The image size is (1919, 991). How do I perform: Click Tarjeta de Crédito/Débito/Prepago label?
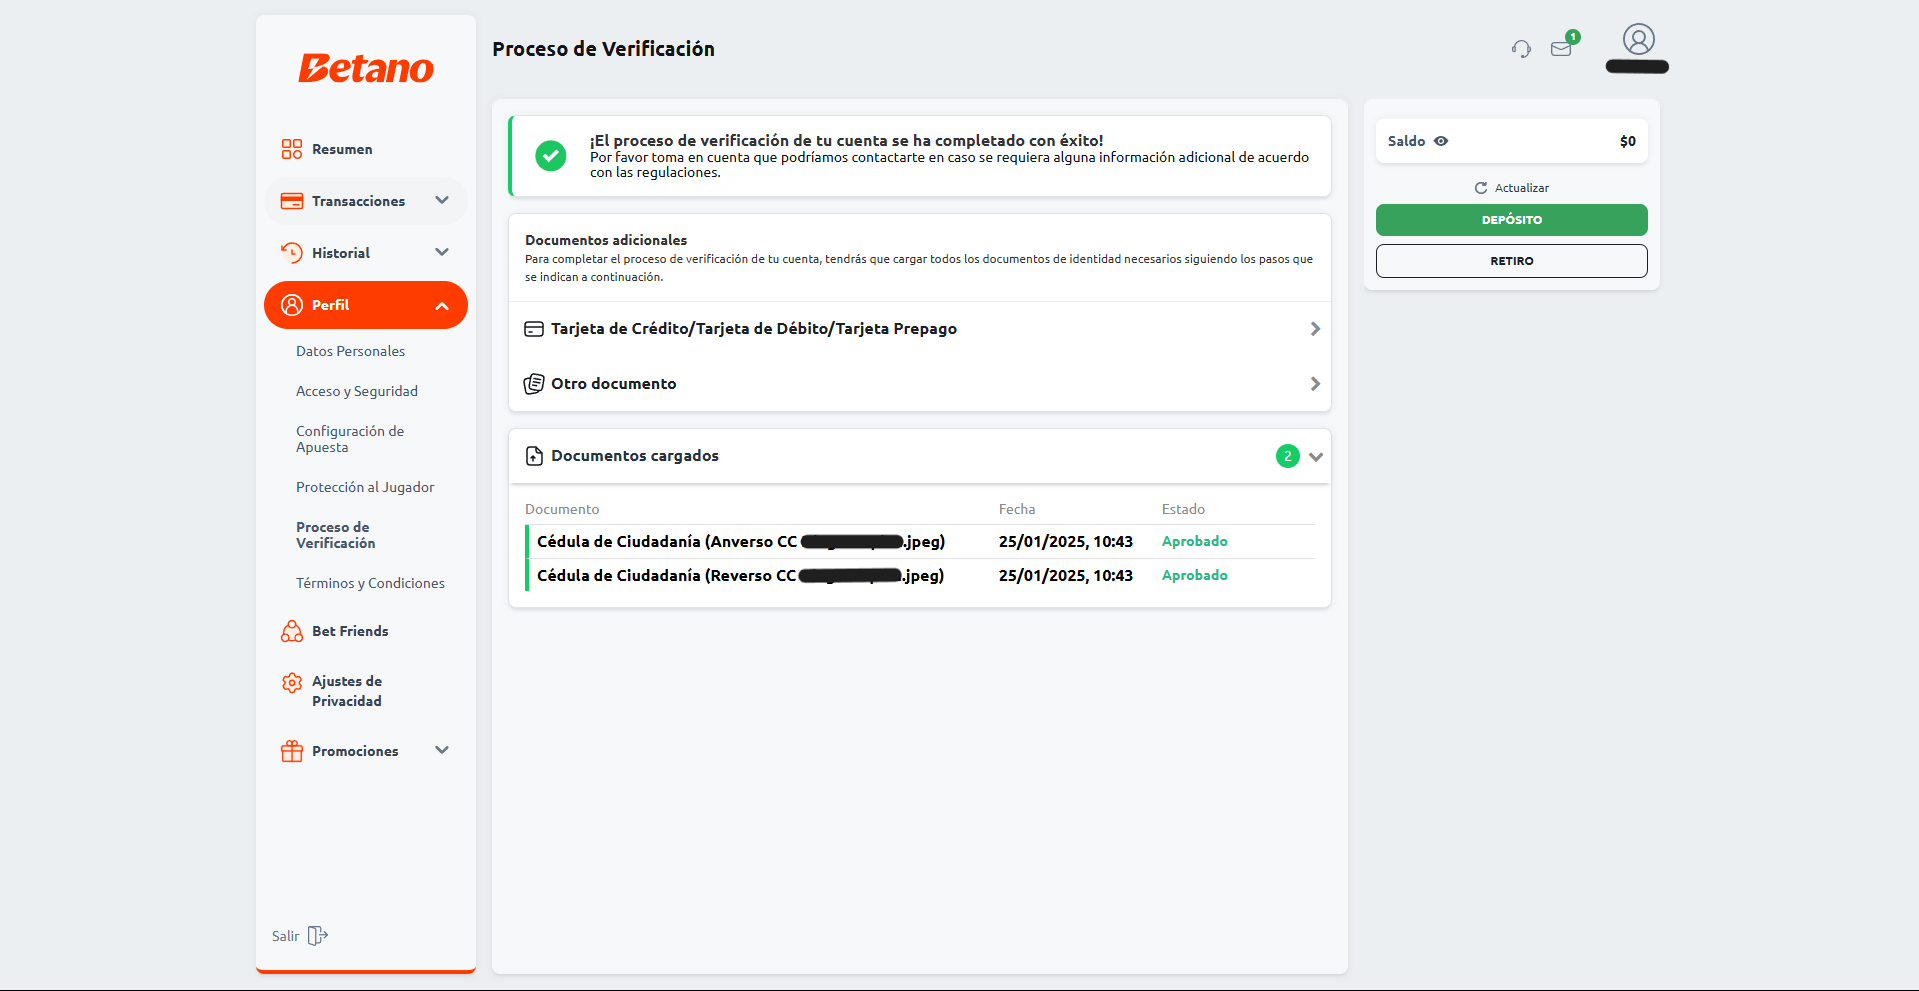click(x=754, y=329)
